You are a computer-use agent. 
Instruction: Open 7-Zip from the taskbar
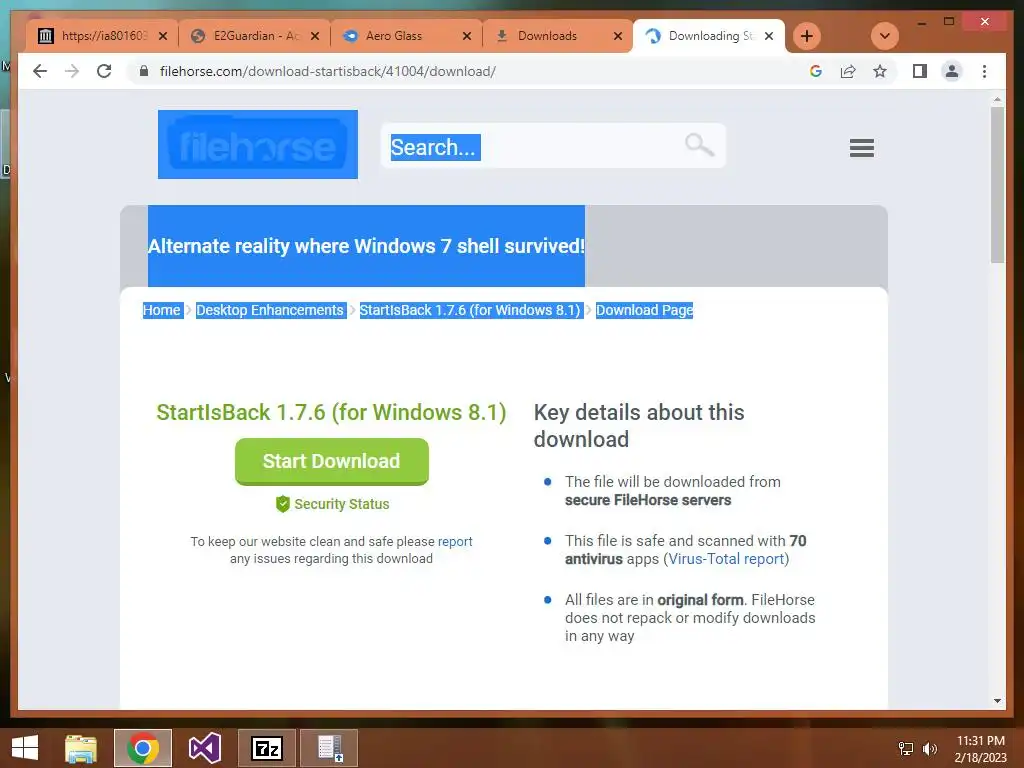[266, 748]
